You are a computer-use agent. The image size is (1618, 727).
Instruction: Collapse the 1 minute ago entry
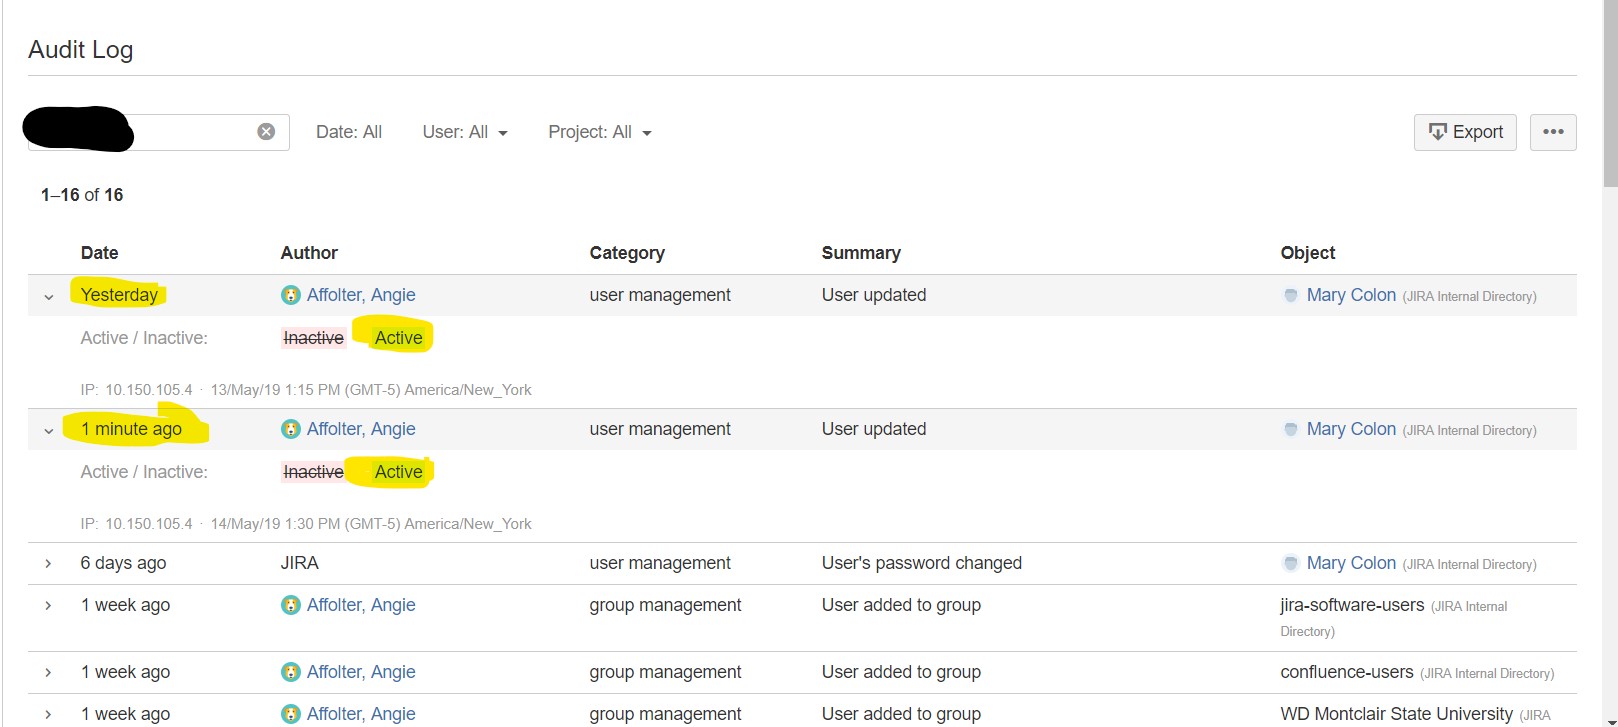click(x=48, y=430)
